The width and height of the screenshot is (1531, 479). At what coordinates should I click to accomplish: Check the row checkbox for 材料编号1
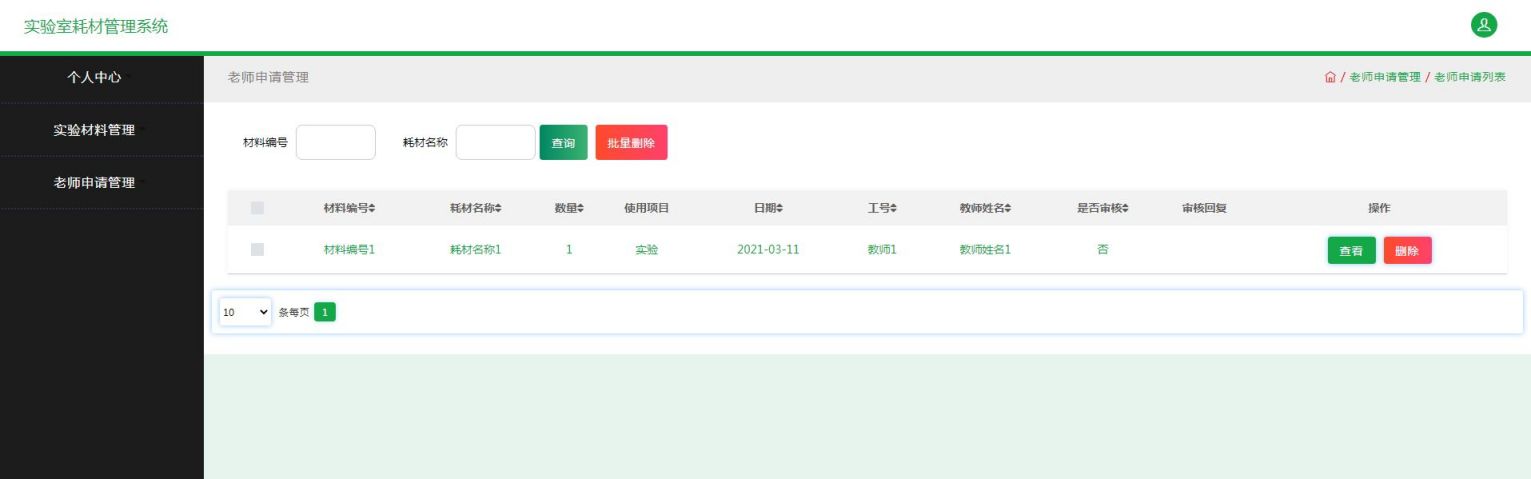click(258, 249)
